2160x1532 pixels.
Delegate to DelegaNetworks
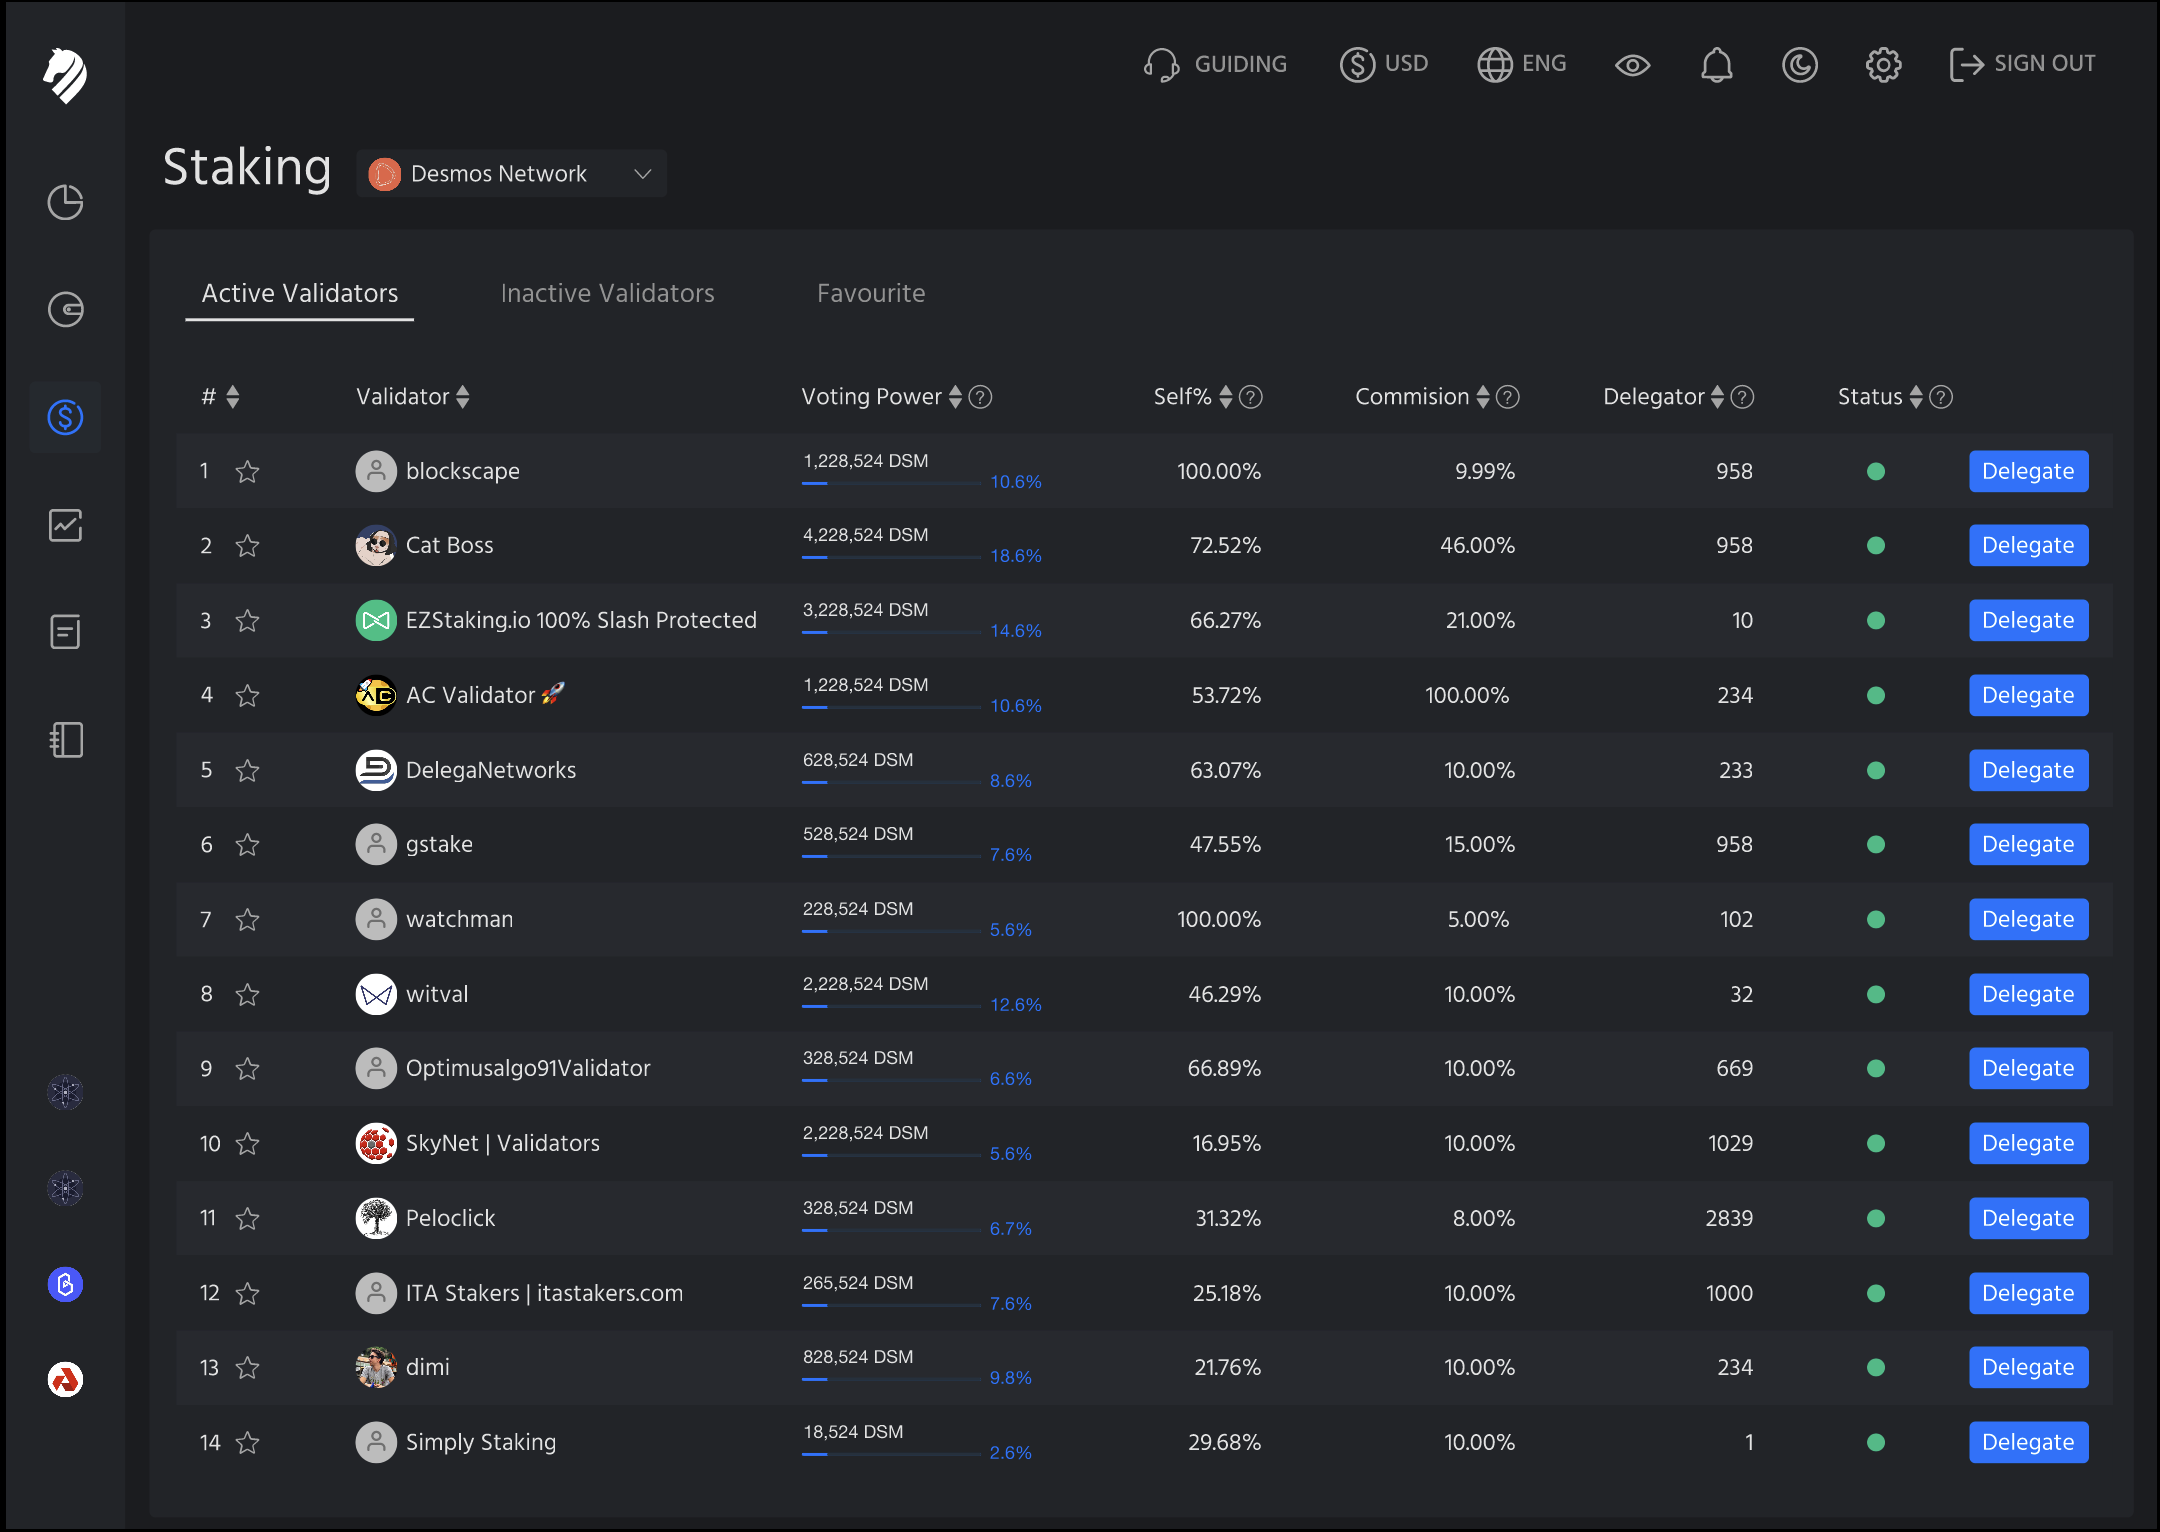2028,770
